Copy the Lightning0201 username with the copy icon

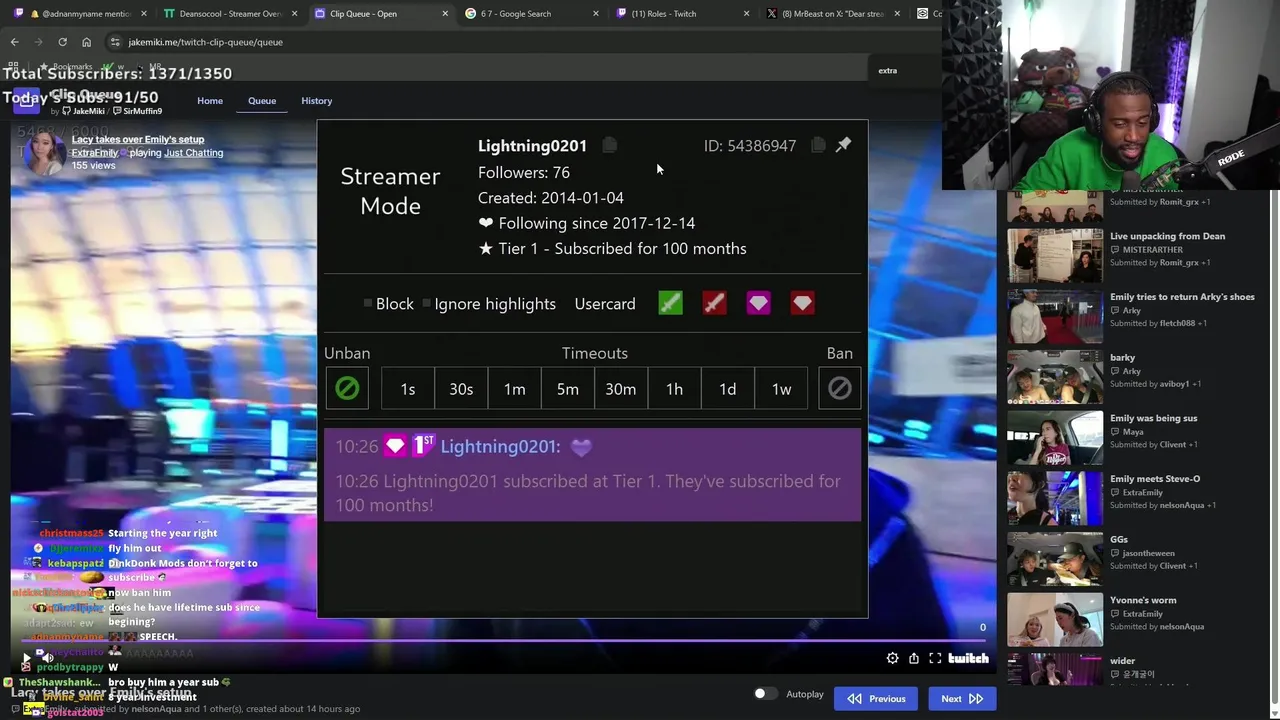tap(609, 146)
